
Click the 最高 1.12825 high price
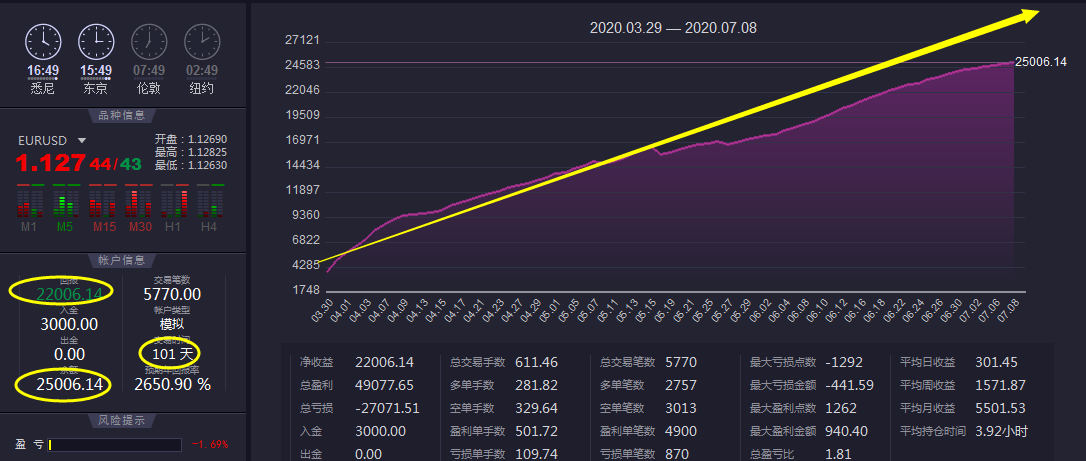pyautogui.click(x=191, y=152)
